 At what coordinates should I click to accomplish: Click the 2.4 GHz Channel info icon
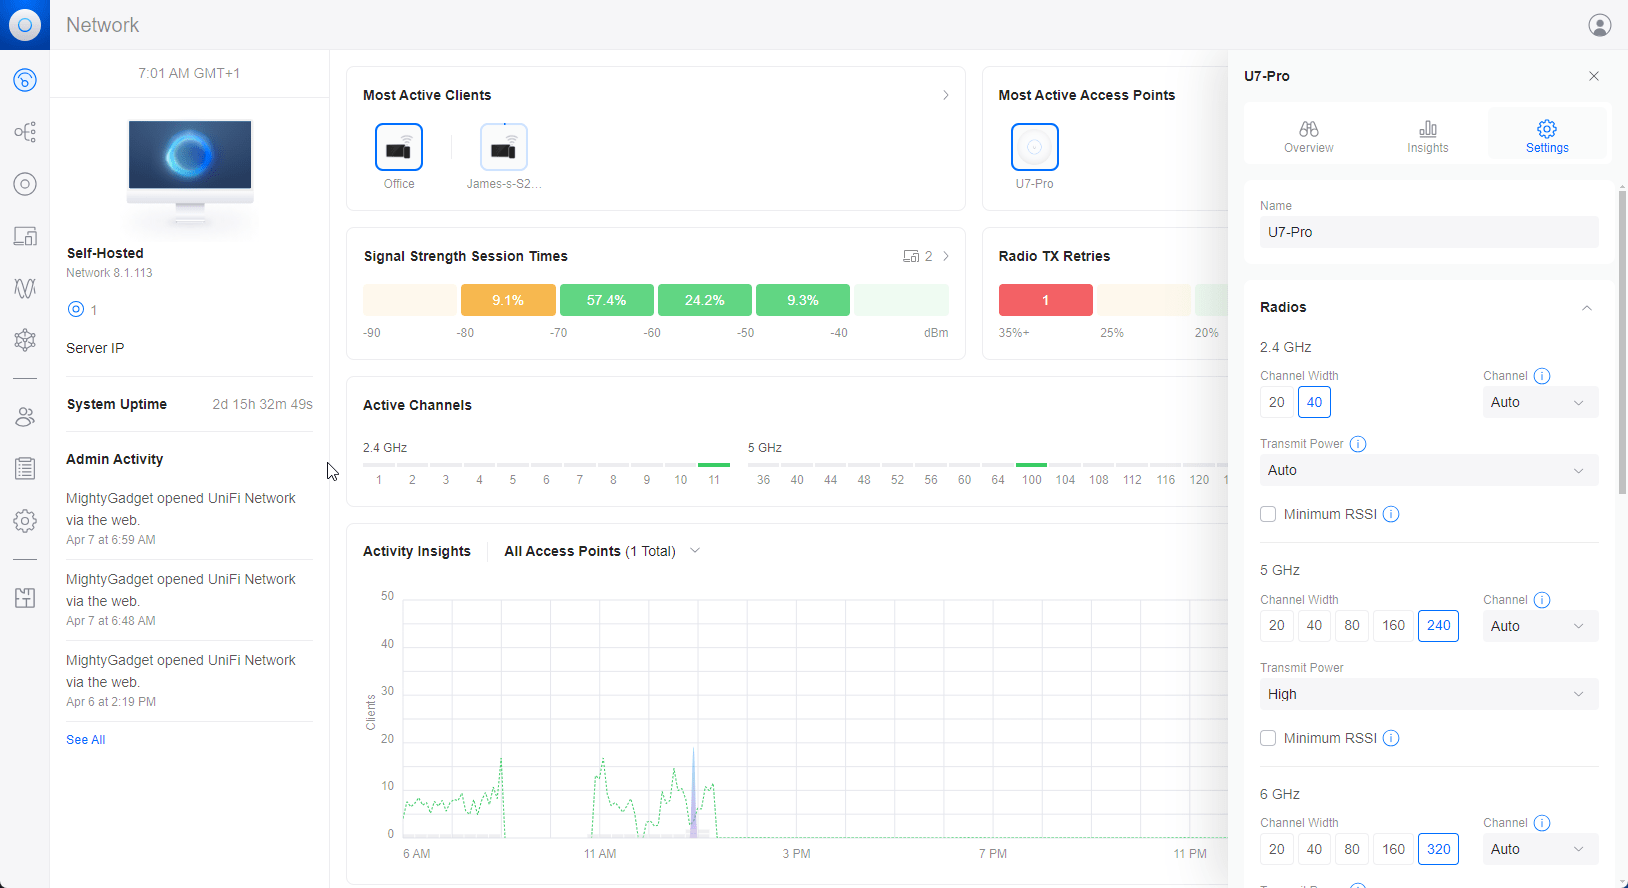click(x=1542, y=376)
